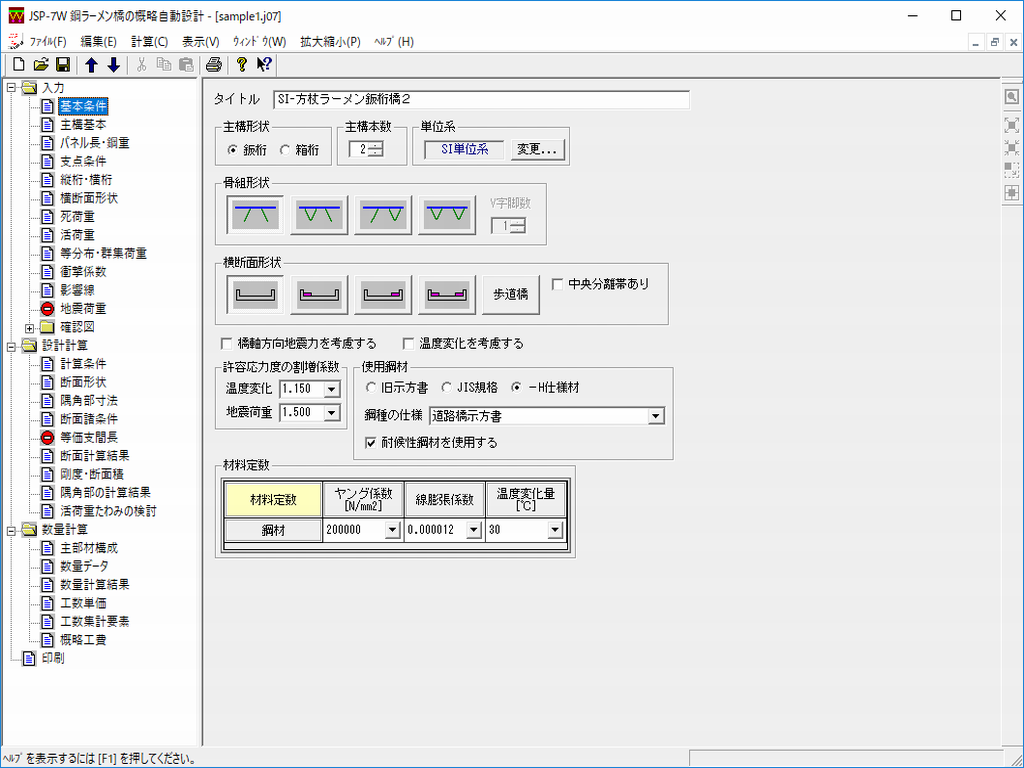Click the Save floppy disk icon
The width and height of the screenshot is (1024, 768).
point(62,65)
